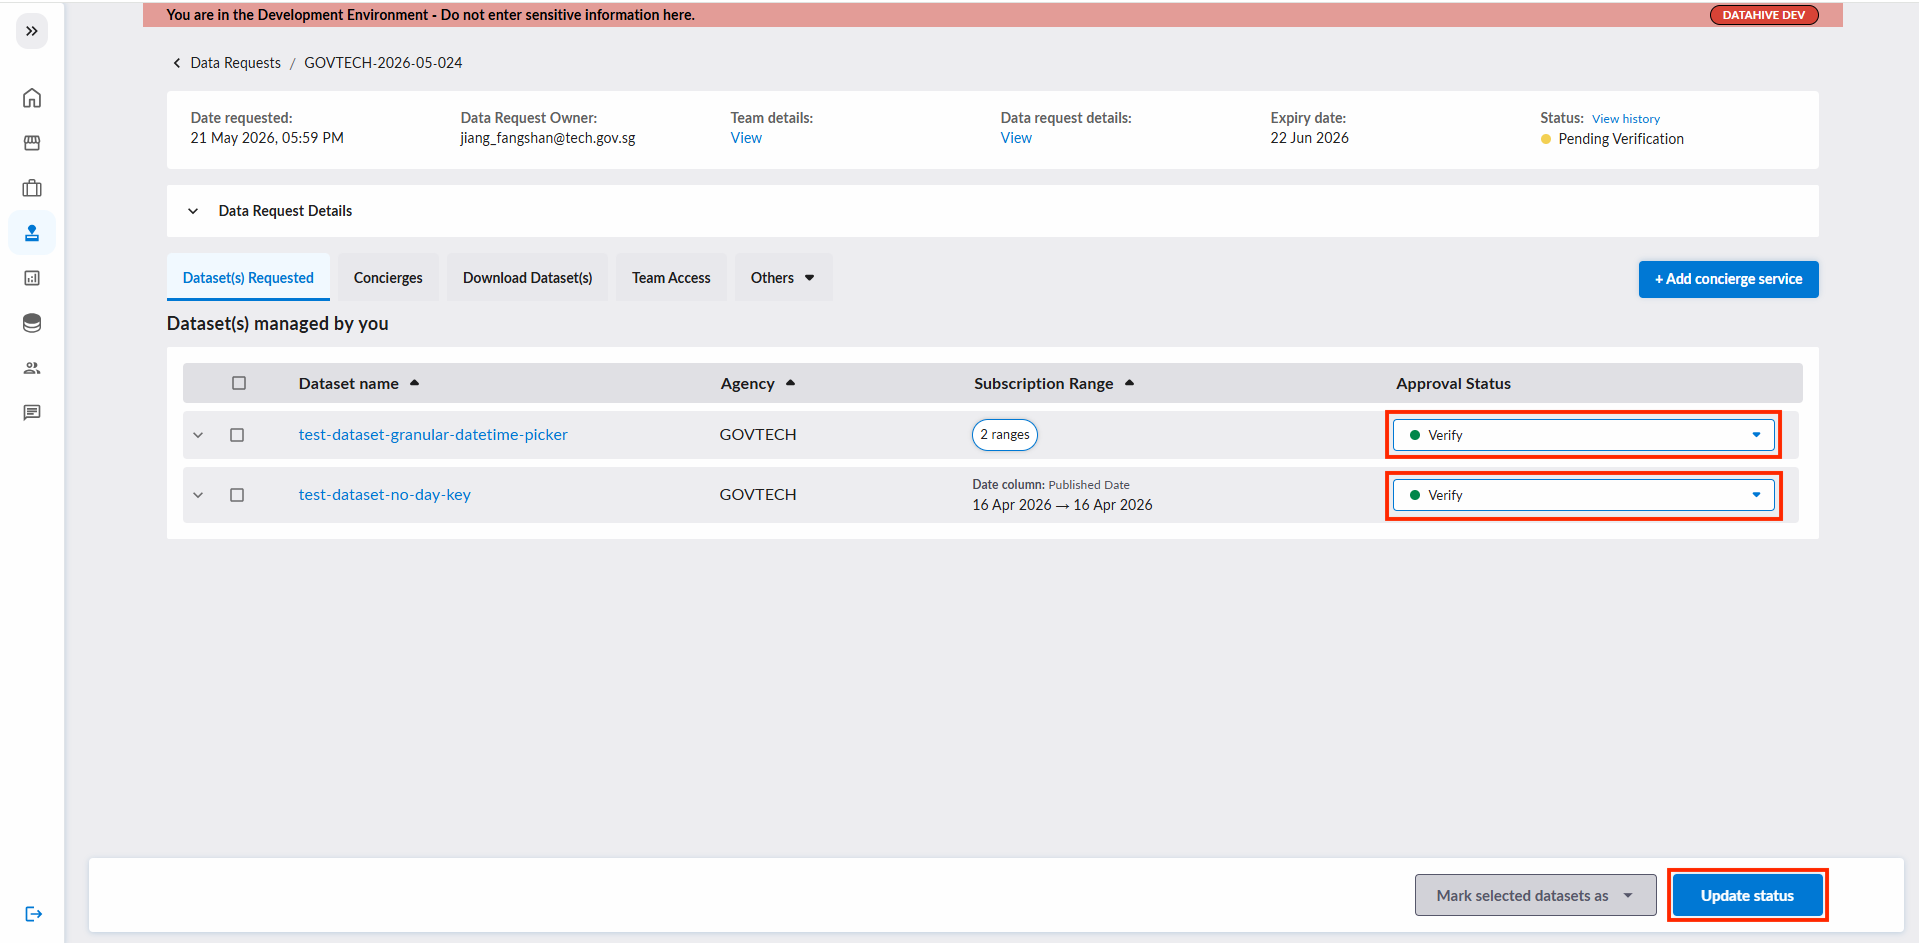1919x943 pixels.
Task: Open the View history link
Action: pyautogui.click(x=1626, y=119)
